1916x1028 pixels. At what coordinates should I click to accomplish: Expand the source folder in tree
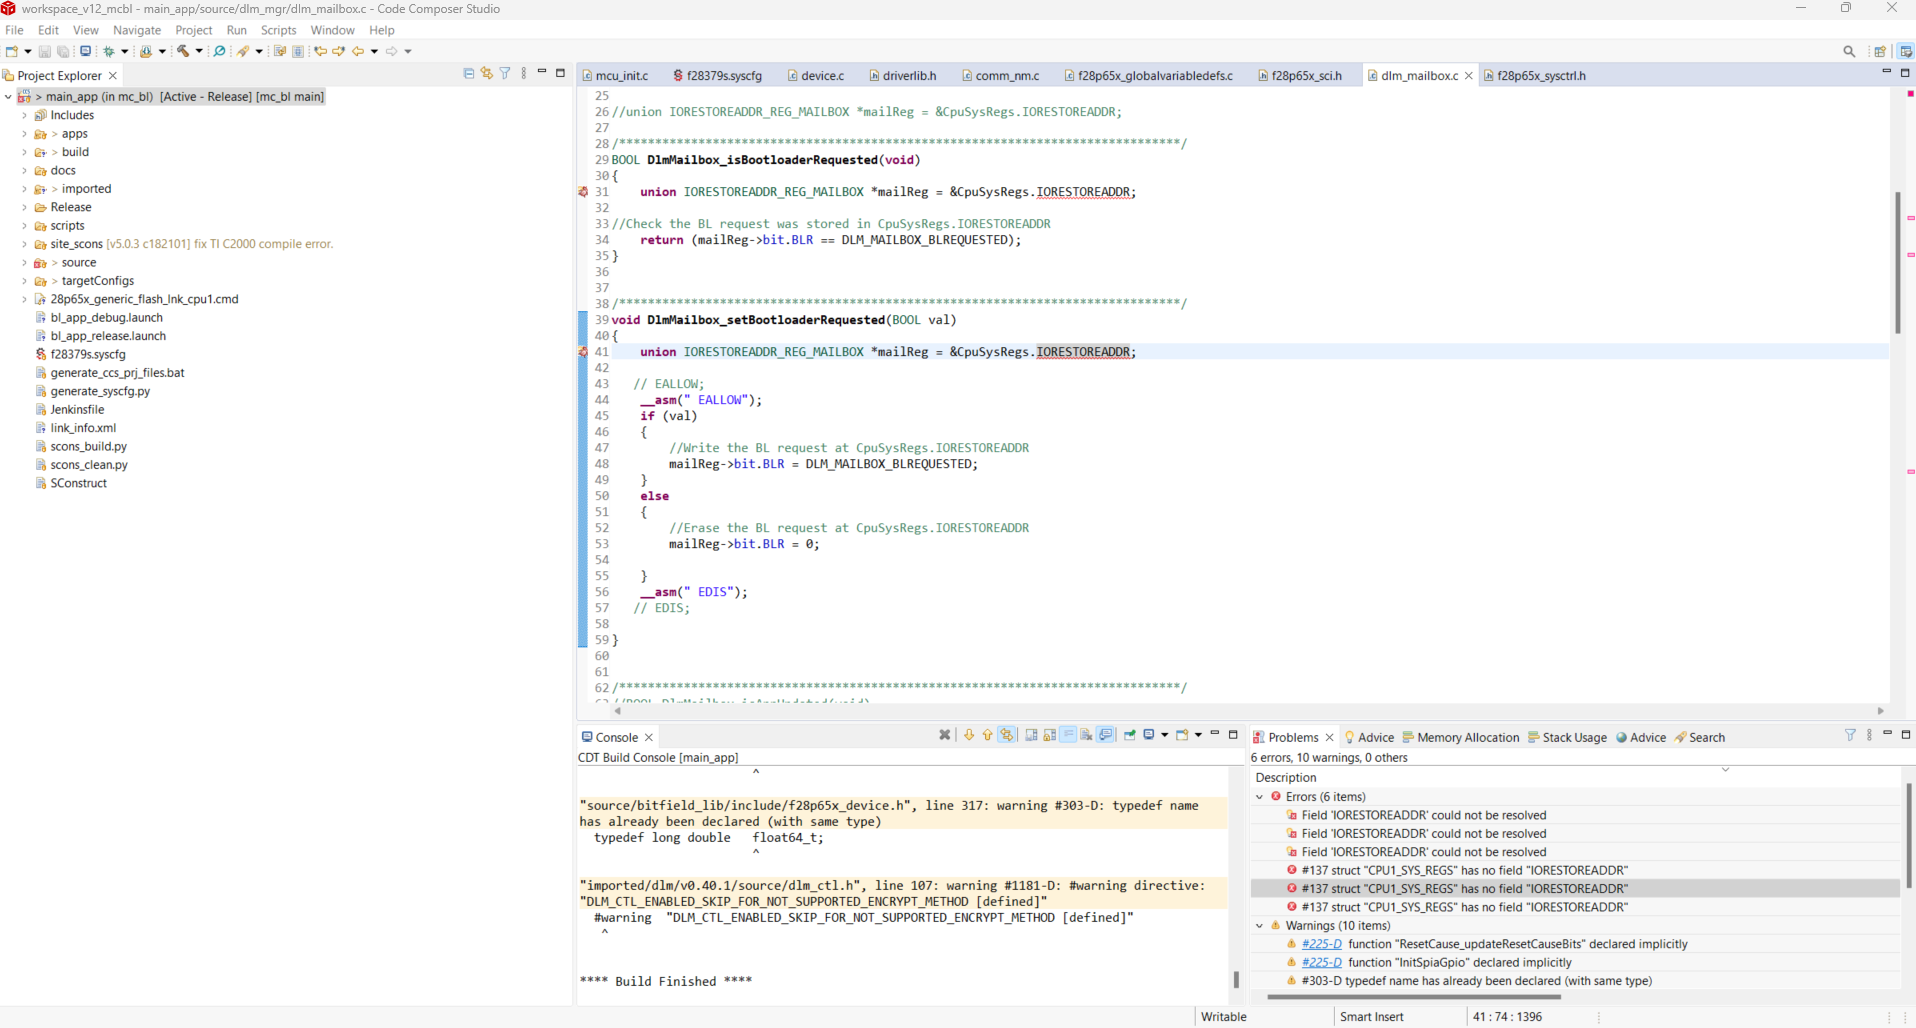pos(24,263)
